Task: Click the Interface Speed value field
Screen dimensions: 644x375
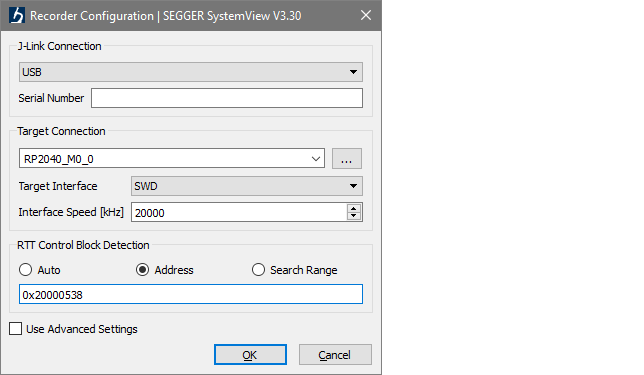Action: coord(239,212)
